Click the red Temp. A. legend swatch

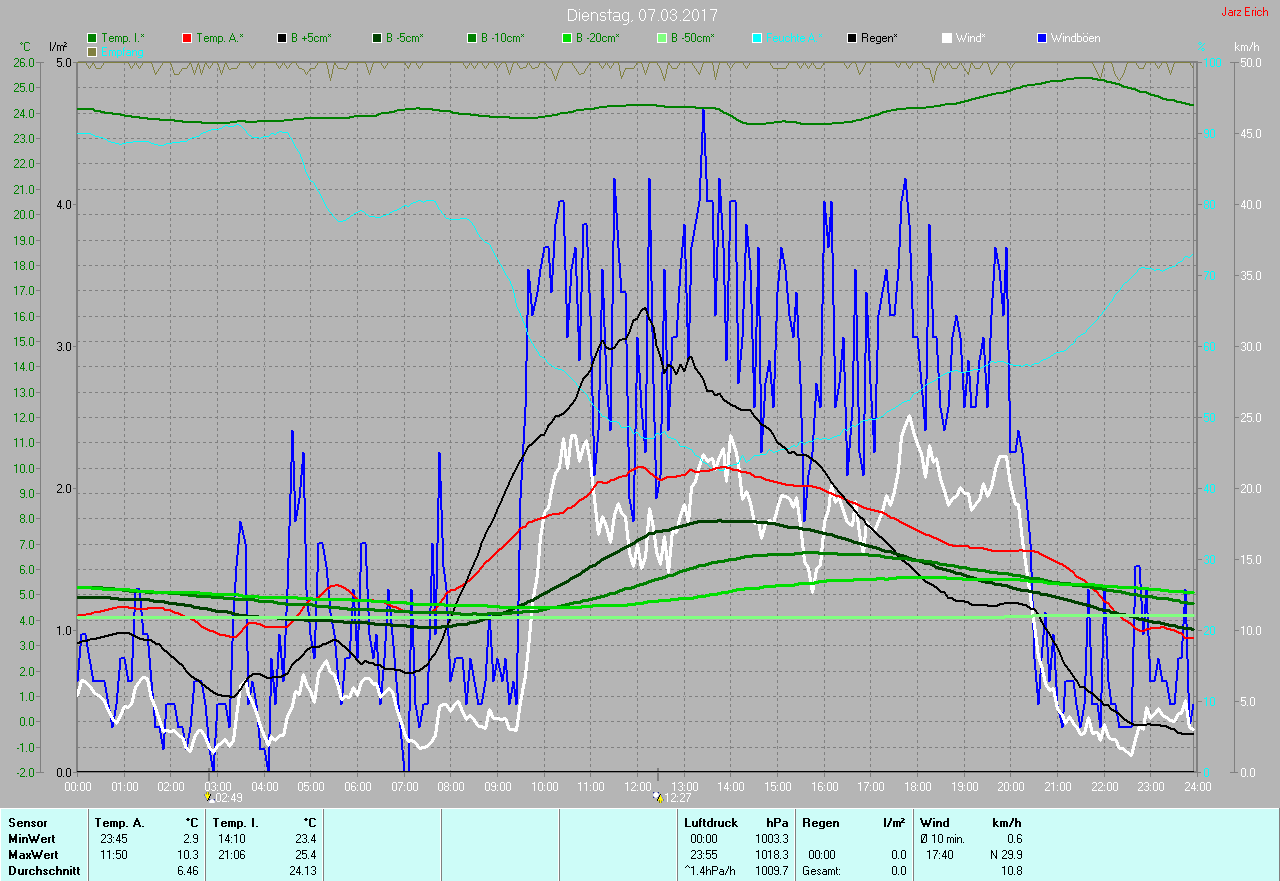coord(188,38)
